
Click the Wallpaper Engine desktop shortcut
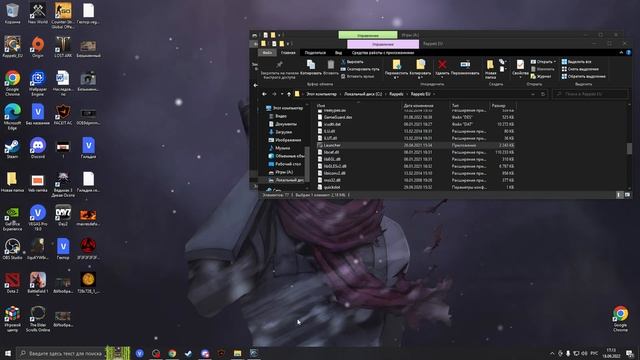38,83
